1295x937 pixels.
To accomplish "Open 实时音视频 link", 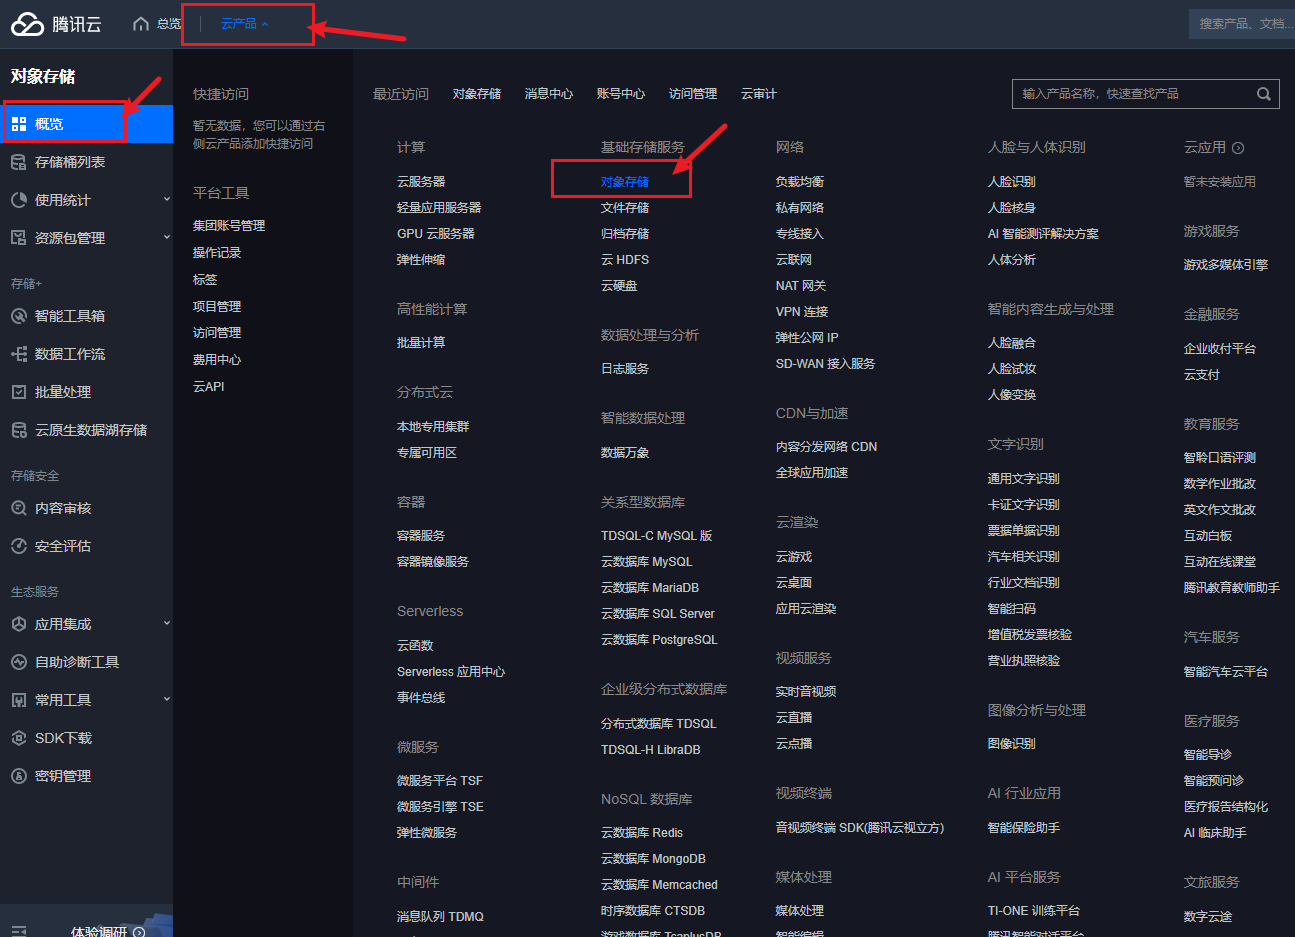I will click(806, 692).
